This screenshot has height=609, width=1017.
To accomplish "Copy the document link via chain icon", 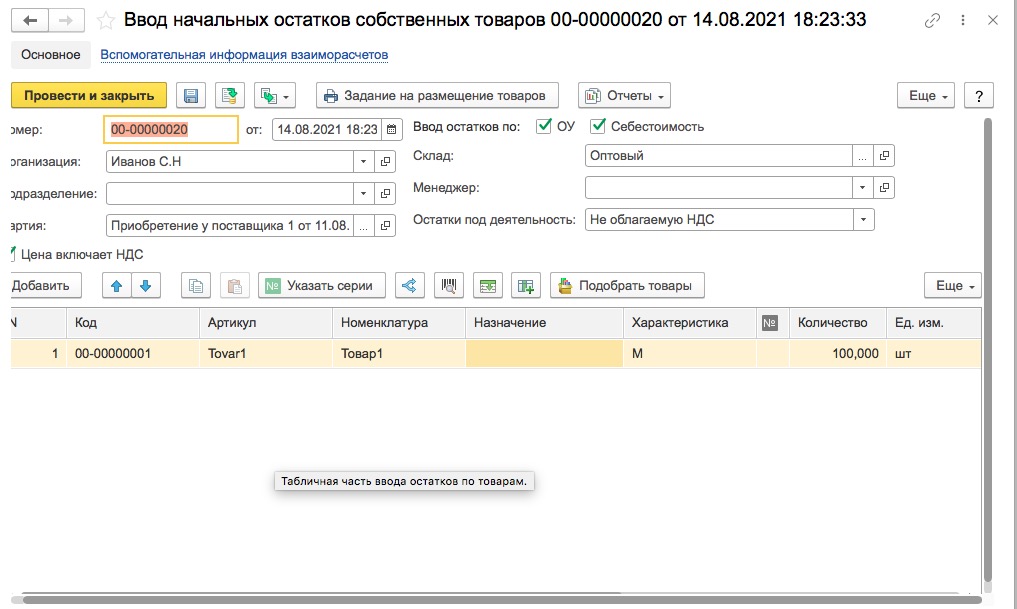I will (x=932, y=21).
